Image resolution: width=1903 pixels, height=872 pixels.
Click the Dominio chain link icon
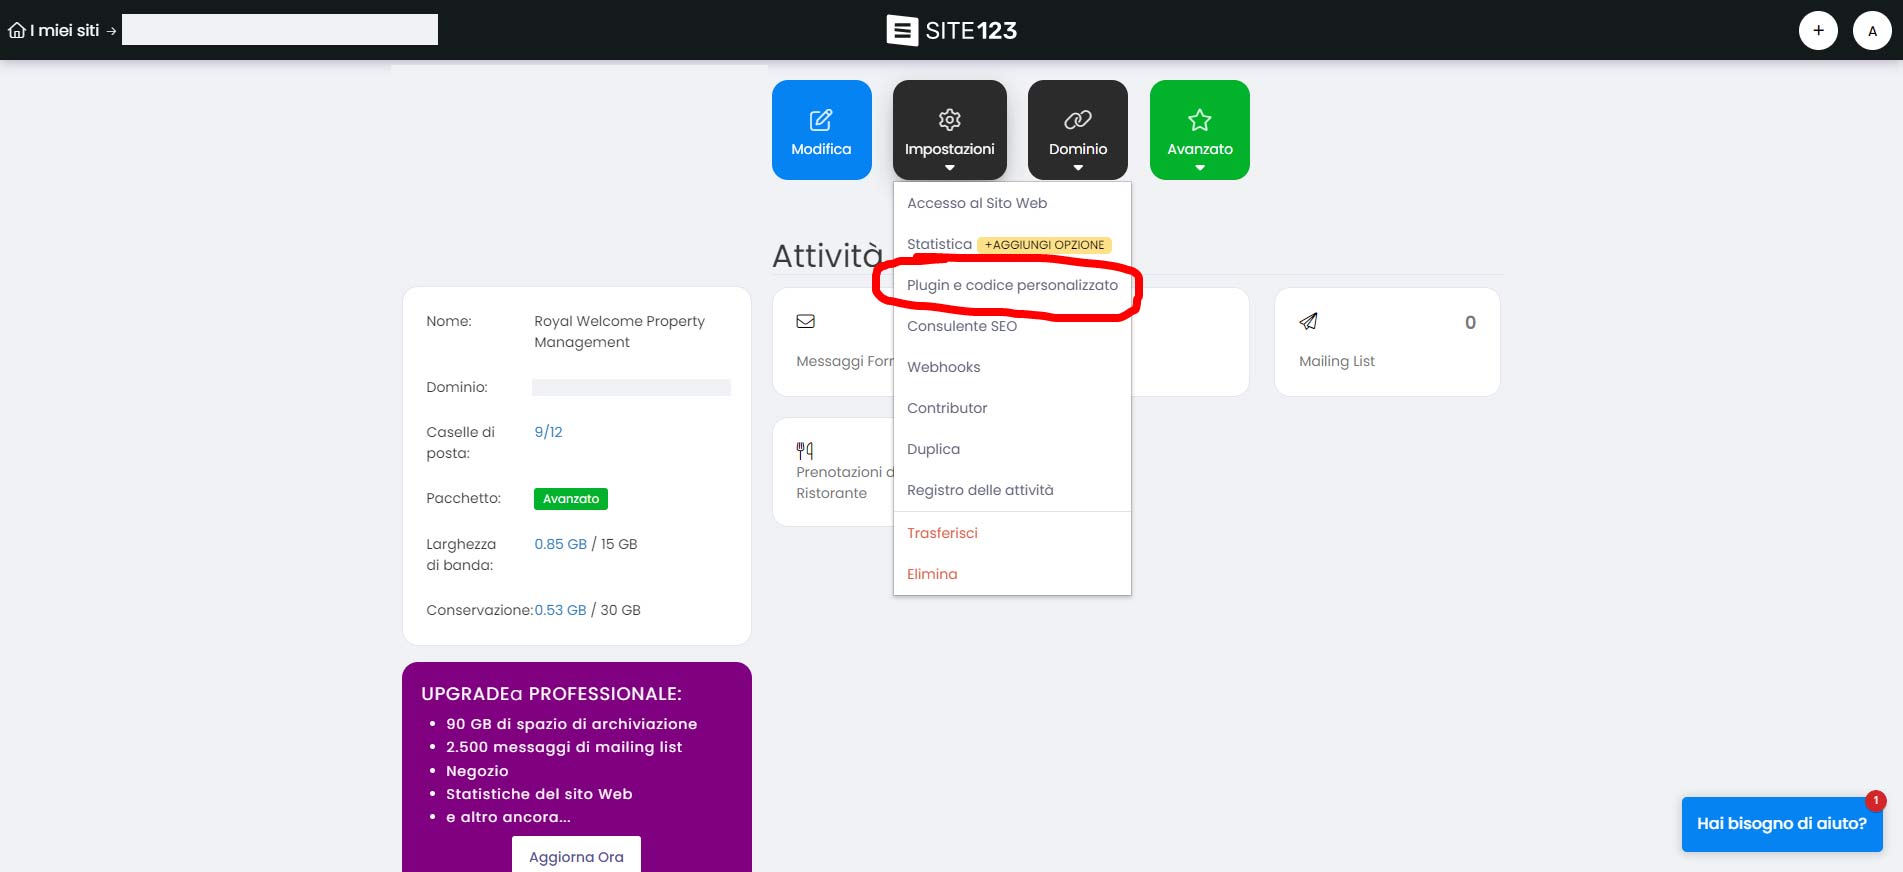pos(1077,120)
